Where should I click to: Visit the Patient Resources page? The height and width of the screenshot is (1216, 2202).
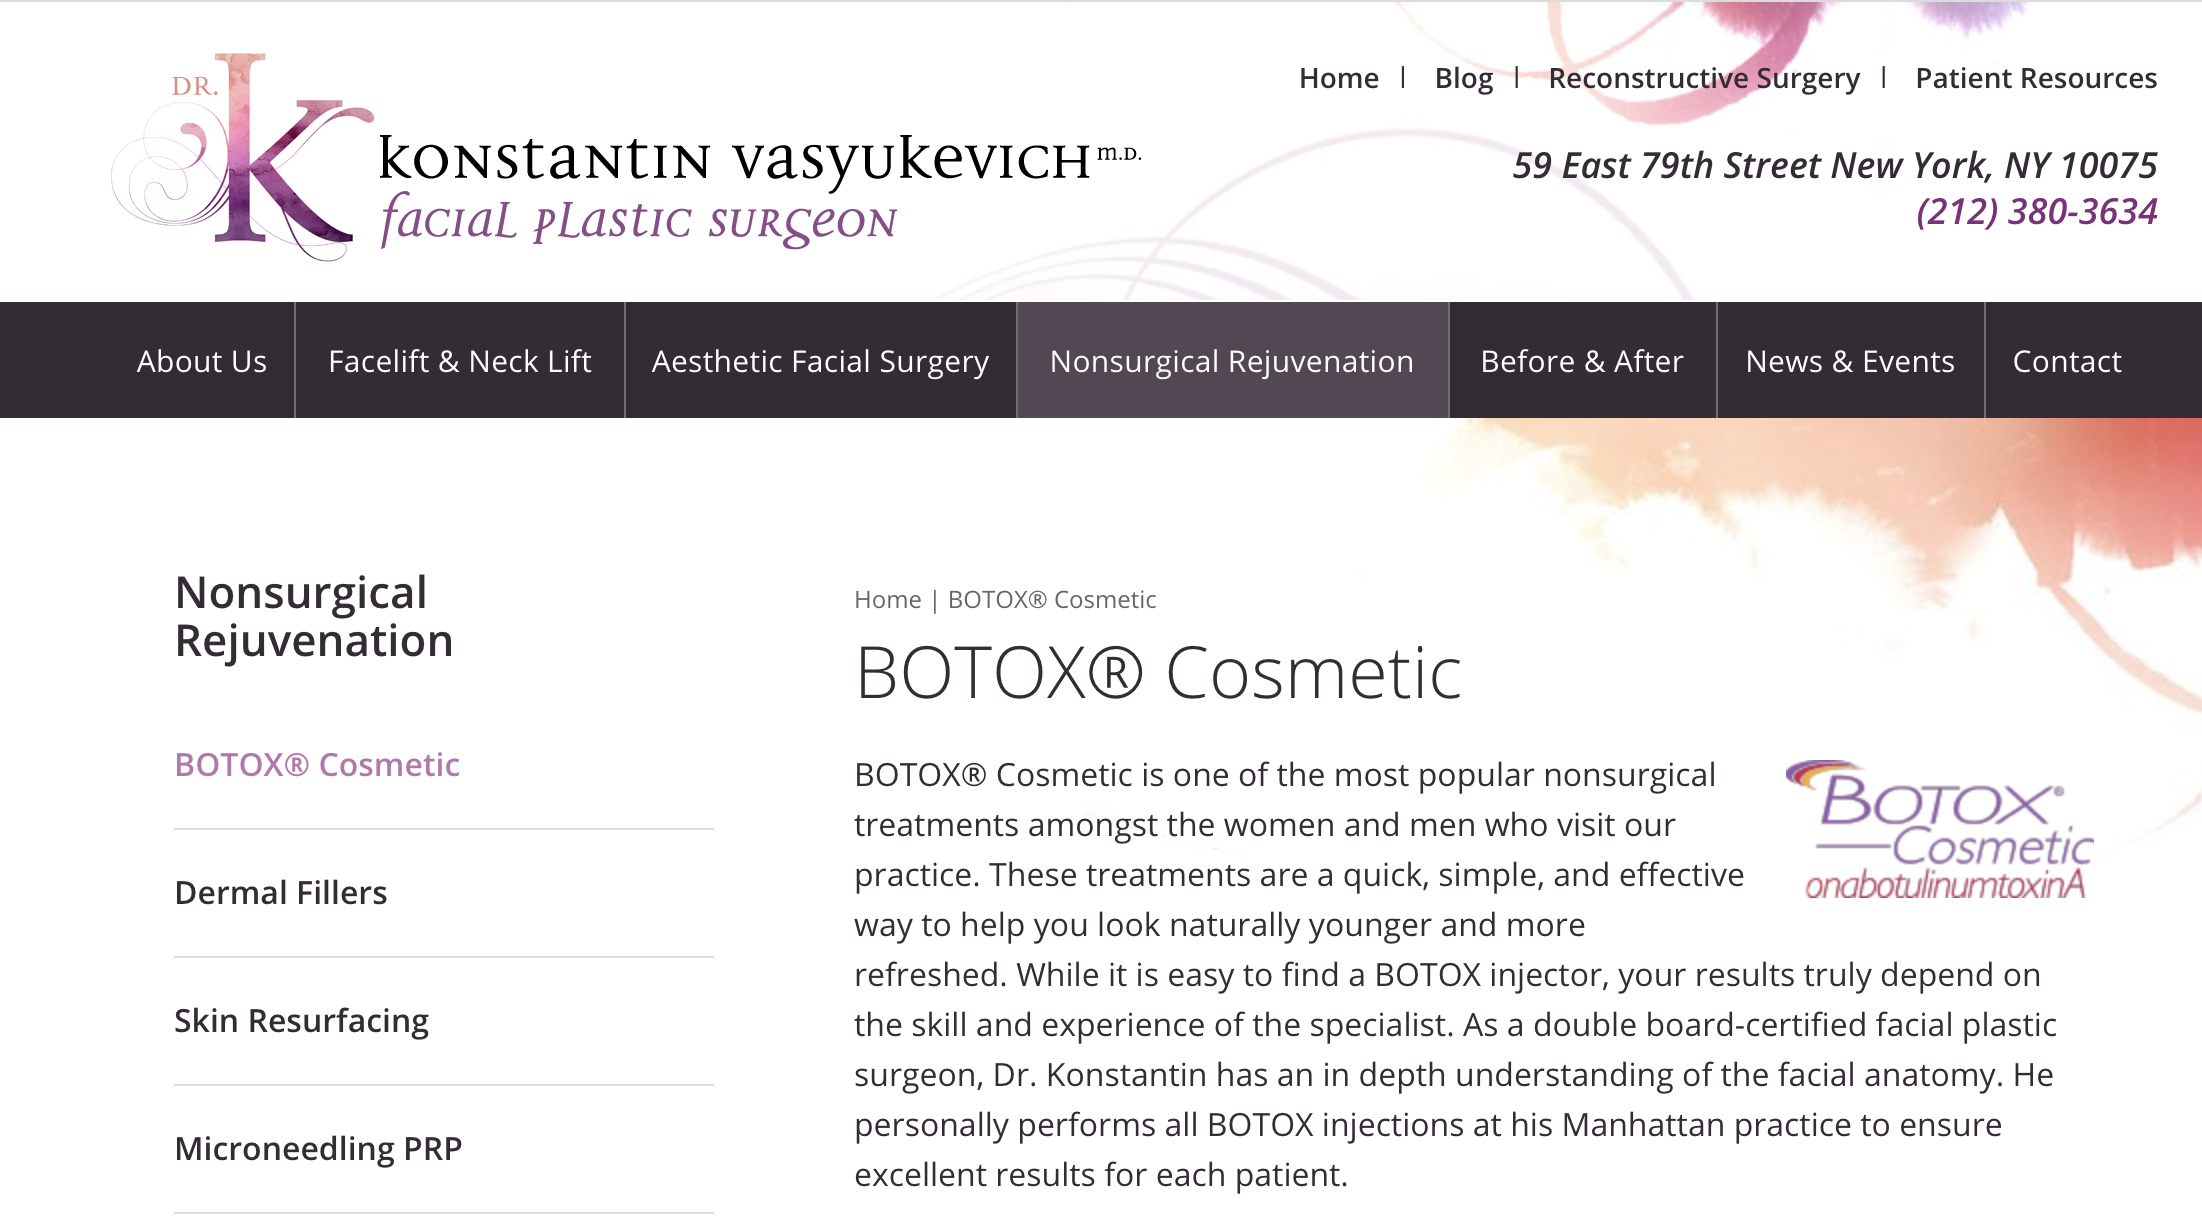(2035, 78)
